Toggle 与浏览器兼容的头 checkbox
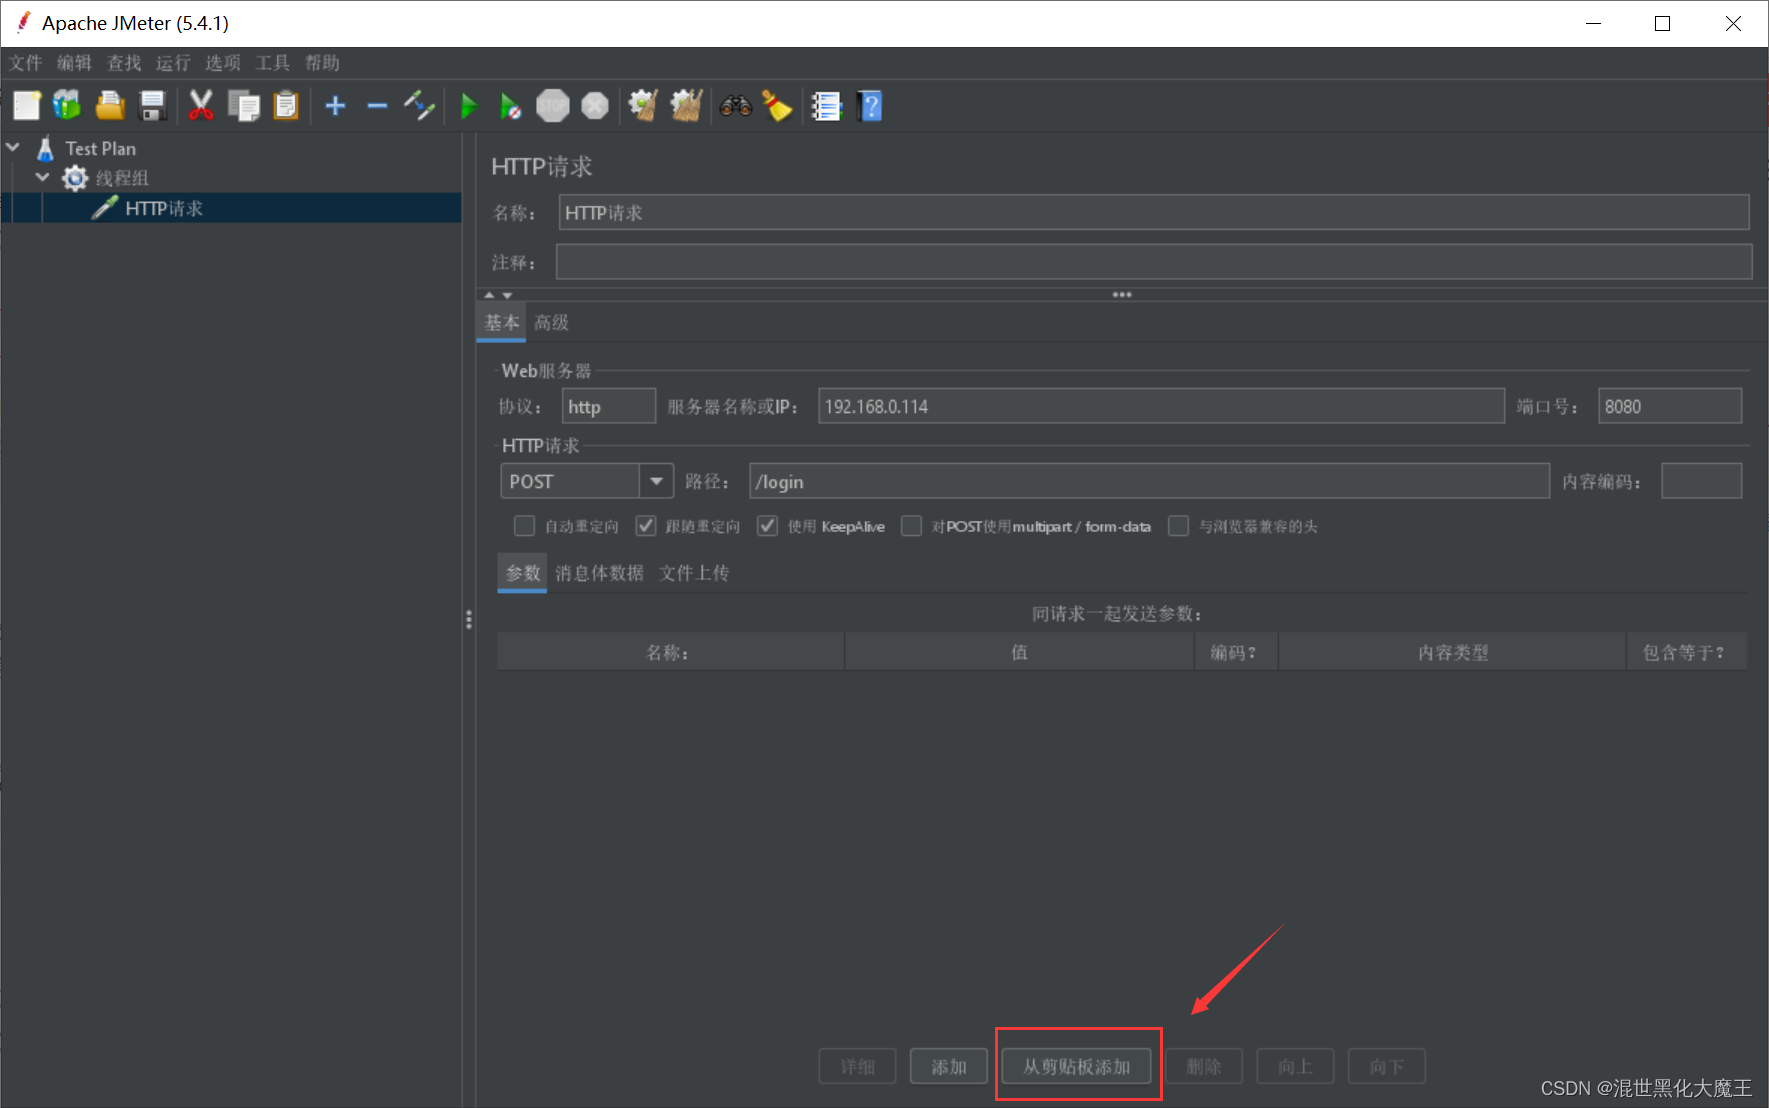The width and height of the screenshot is (1769, 1108). pos(1179,526)
